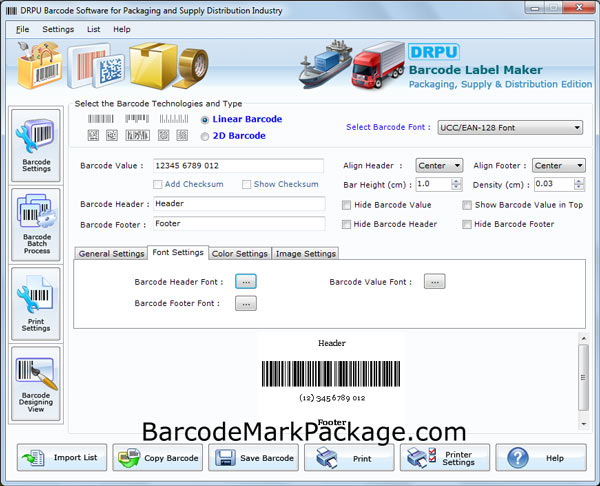Viewport: 600px width, 486px height.
Task: Switch to the Image Settings tab
Action: 305,254
